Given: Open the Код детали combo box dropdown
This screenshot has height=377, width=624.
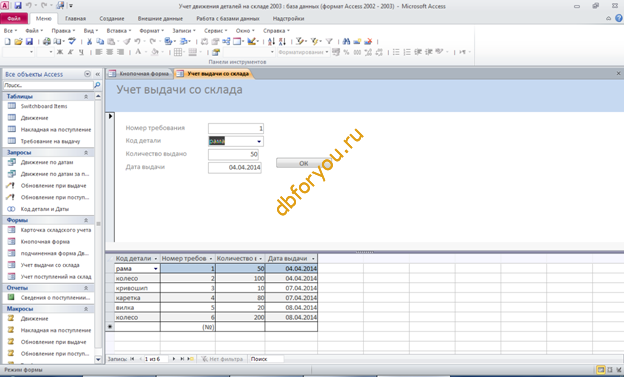Looking at the screenshot, I should 259,141.
